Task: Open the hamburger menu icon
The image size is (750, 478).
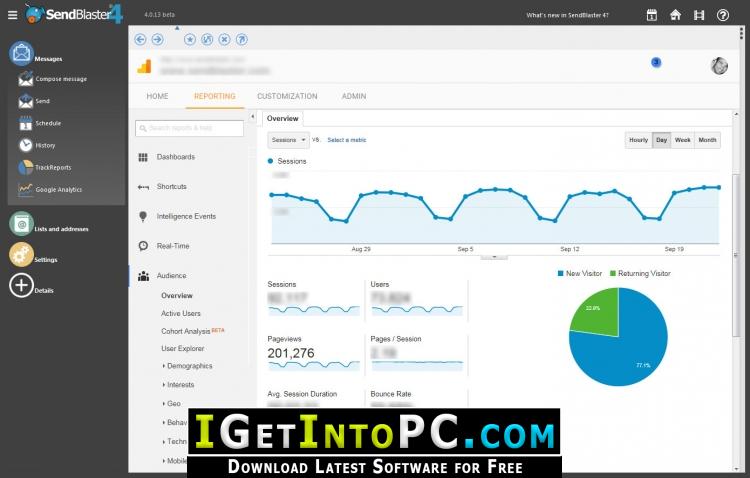Action: 12,15
